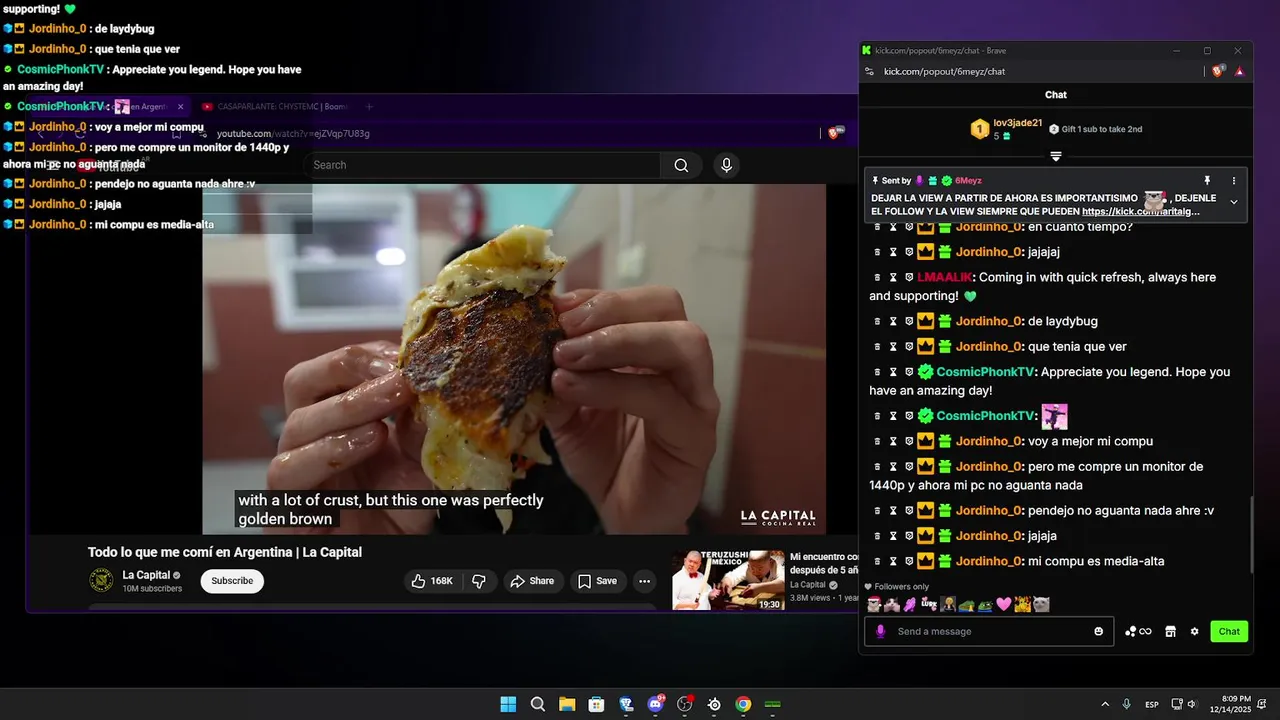Click the Brave Rewards triangle icon
Image resolution: width=1280 pixels, height=720 pixels.
[x=1240, y=71]
